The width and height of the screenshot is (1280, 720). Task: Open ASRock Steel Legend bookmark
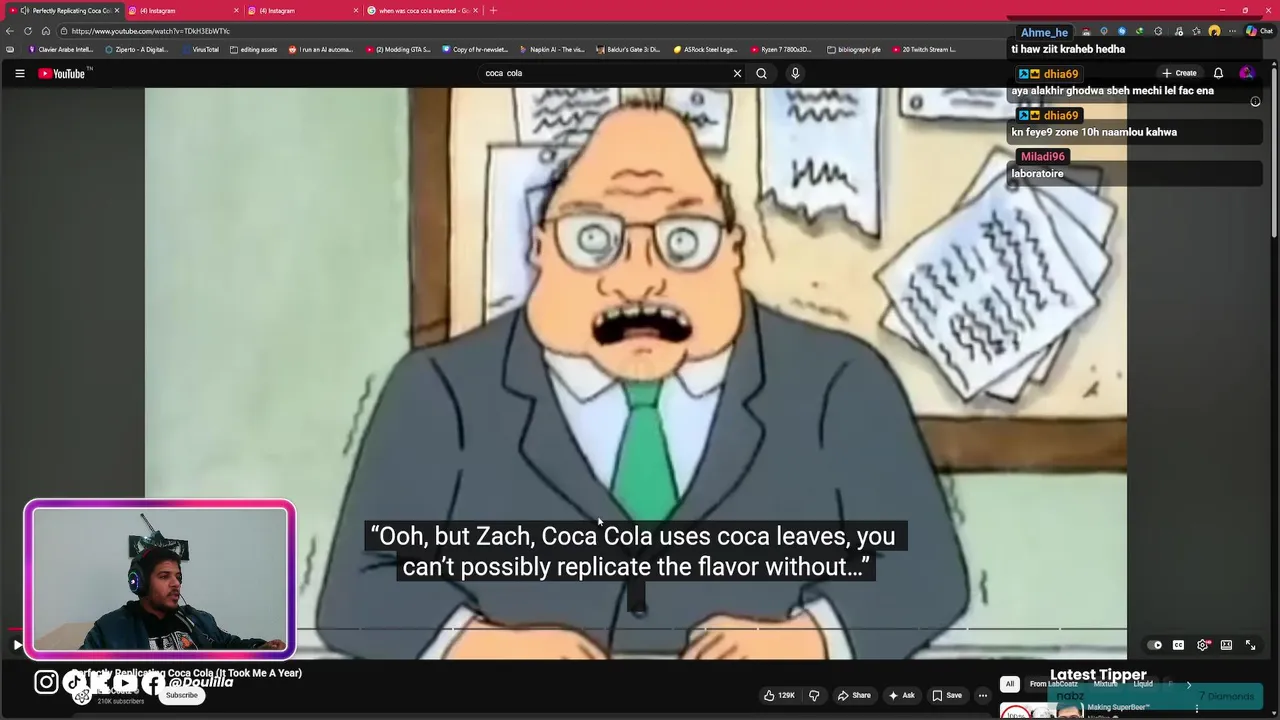coord(705,49)
